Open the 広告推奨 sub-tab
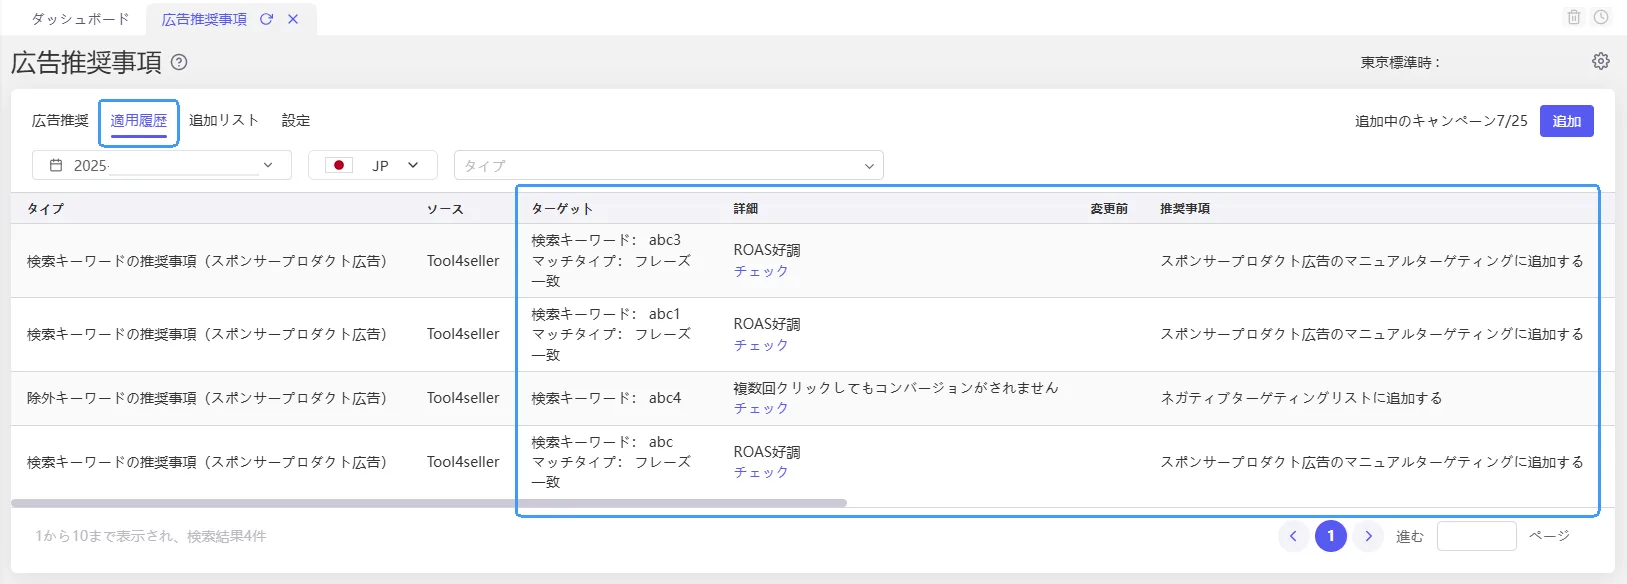 60,120
